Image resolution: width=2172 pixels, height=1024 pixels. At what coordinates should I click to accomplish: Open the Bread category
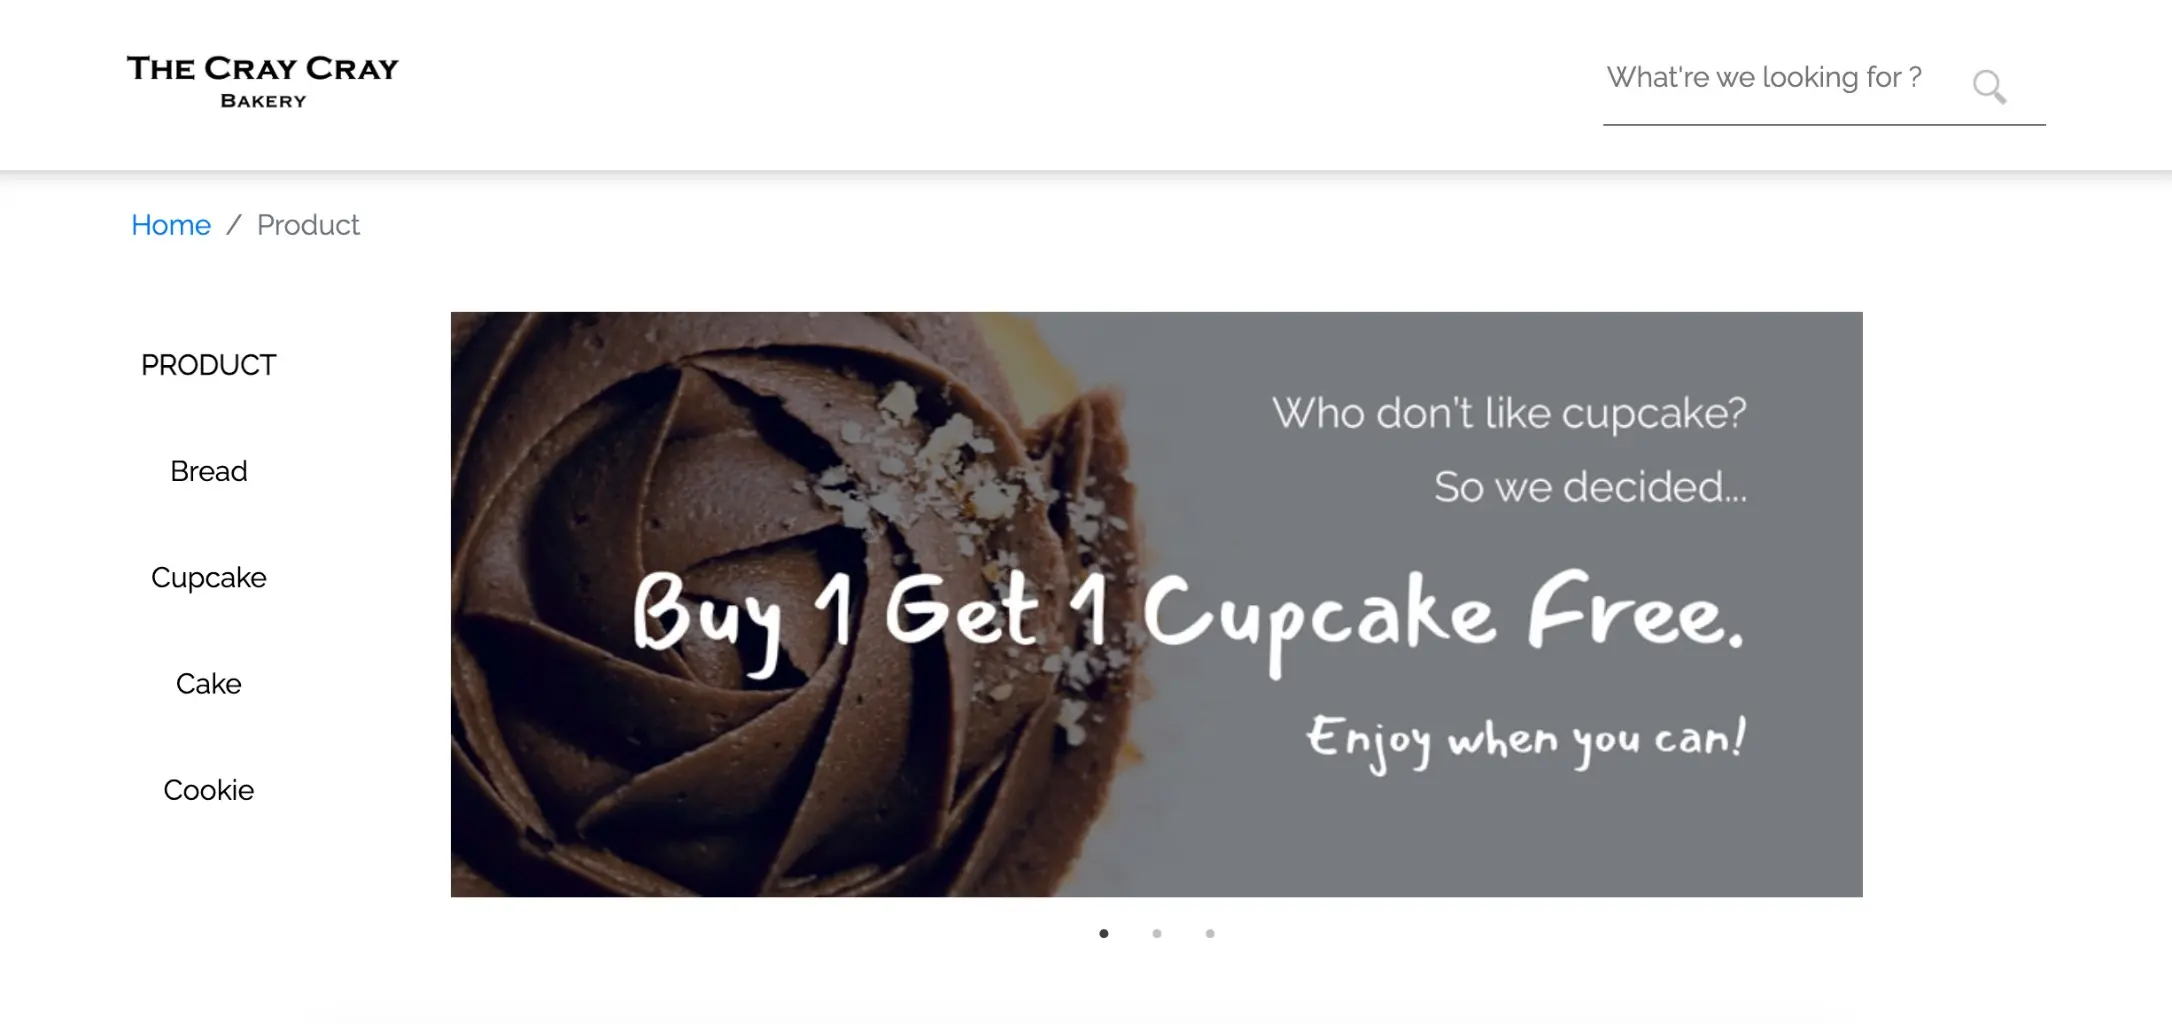(208, 471)
